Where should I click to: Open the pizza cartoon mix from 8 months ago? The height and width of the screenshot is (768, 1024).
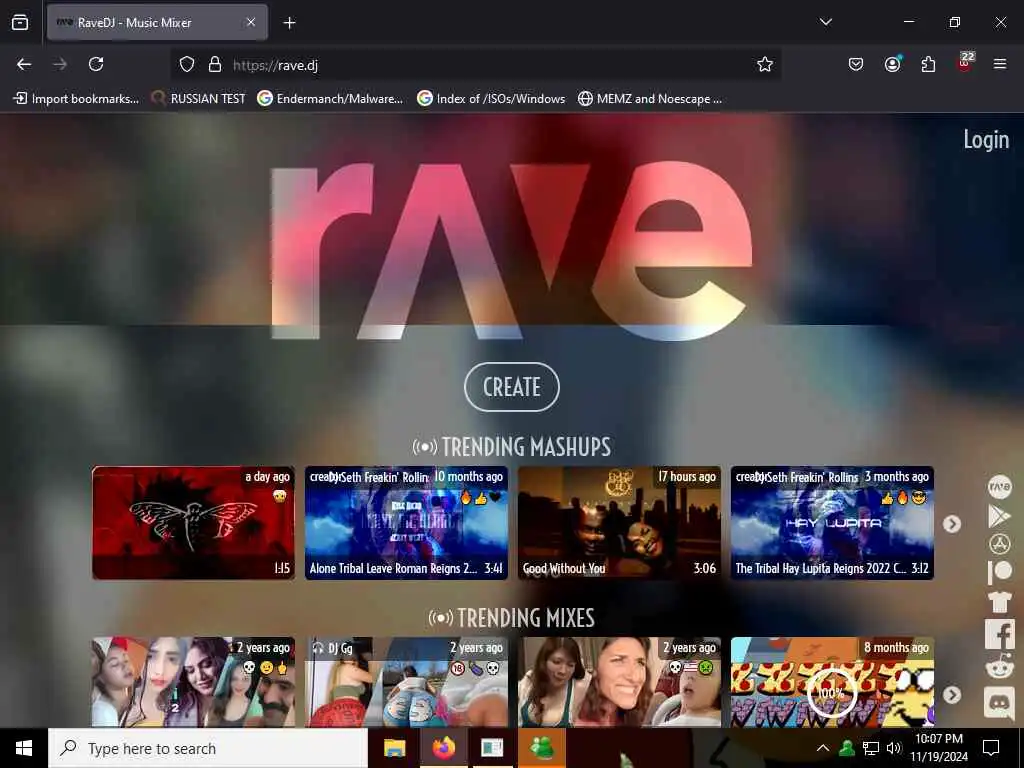832,682
